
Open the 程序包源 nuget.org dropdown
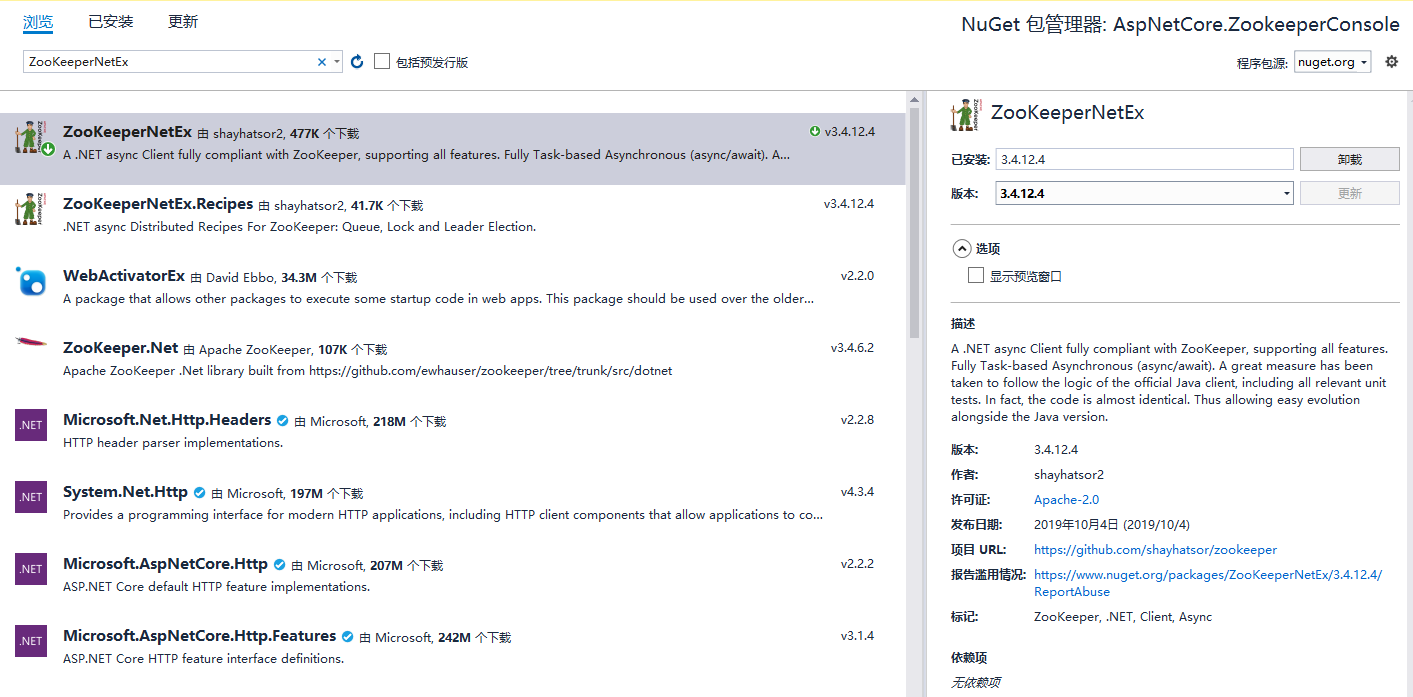1332,62
